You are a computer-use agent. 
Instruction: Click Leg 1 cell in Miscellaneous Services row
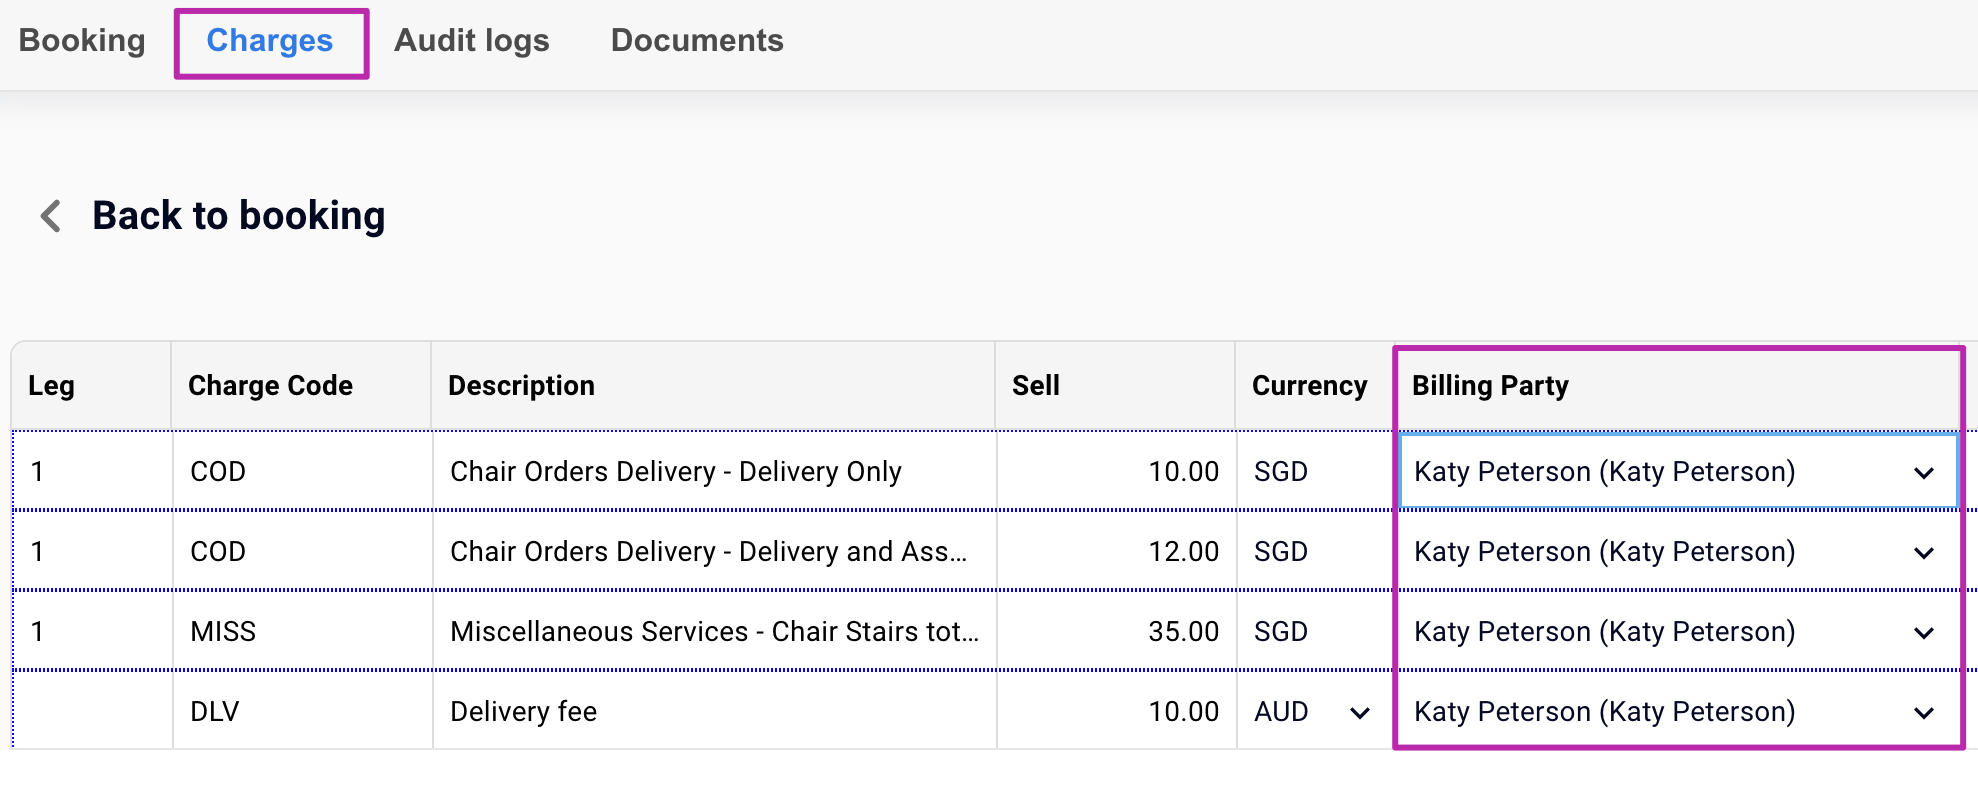tap(92, 631)
